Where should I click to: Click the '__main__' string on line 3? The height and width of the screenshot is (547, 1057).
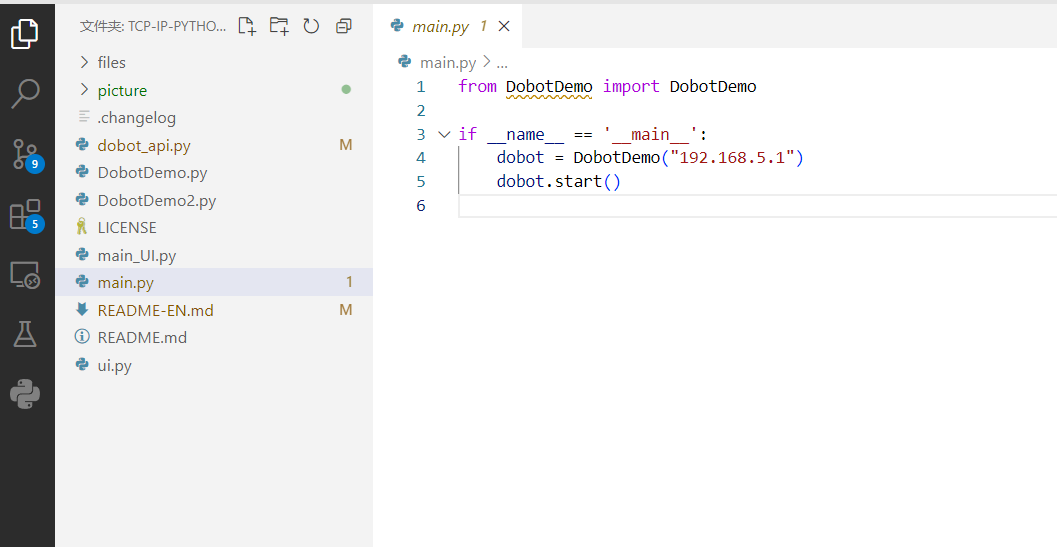click(651, 134)
